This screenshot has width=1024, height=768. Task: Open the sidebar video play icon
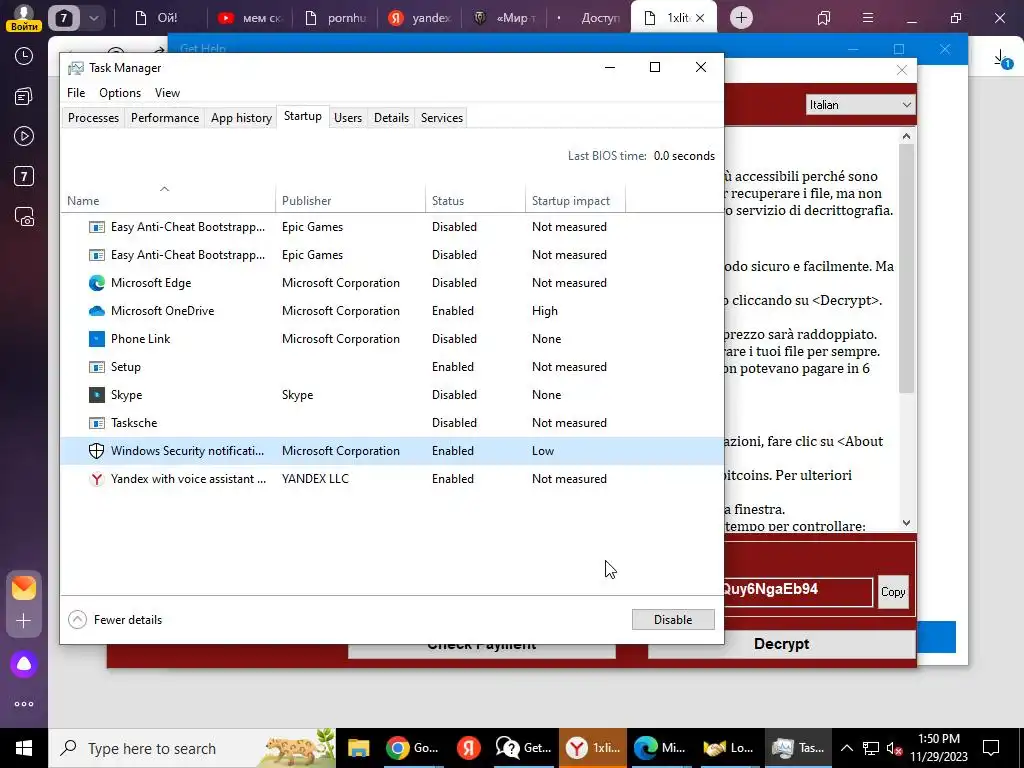pyautogui.click(x=24, y=136)
